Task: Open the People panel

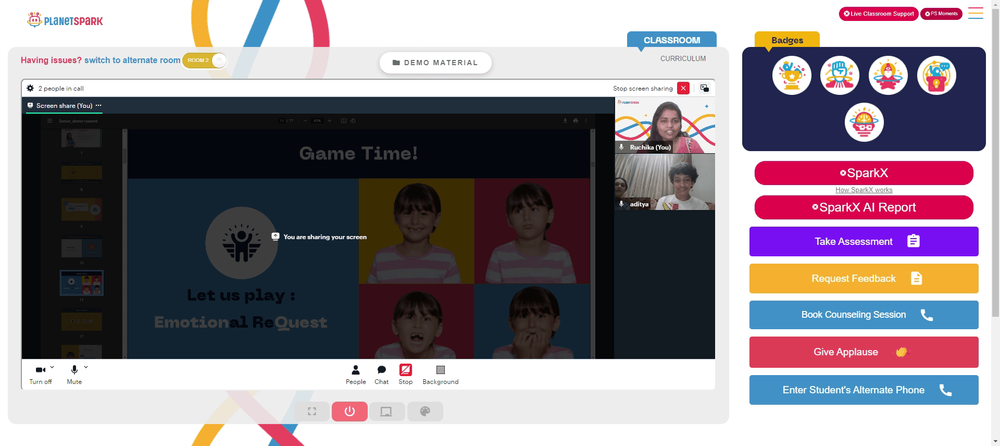Action: pyautogui.click(x=356, y=375)
